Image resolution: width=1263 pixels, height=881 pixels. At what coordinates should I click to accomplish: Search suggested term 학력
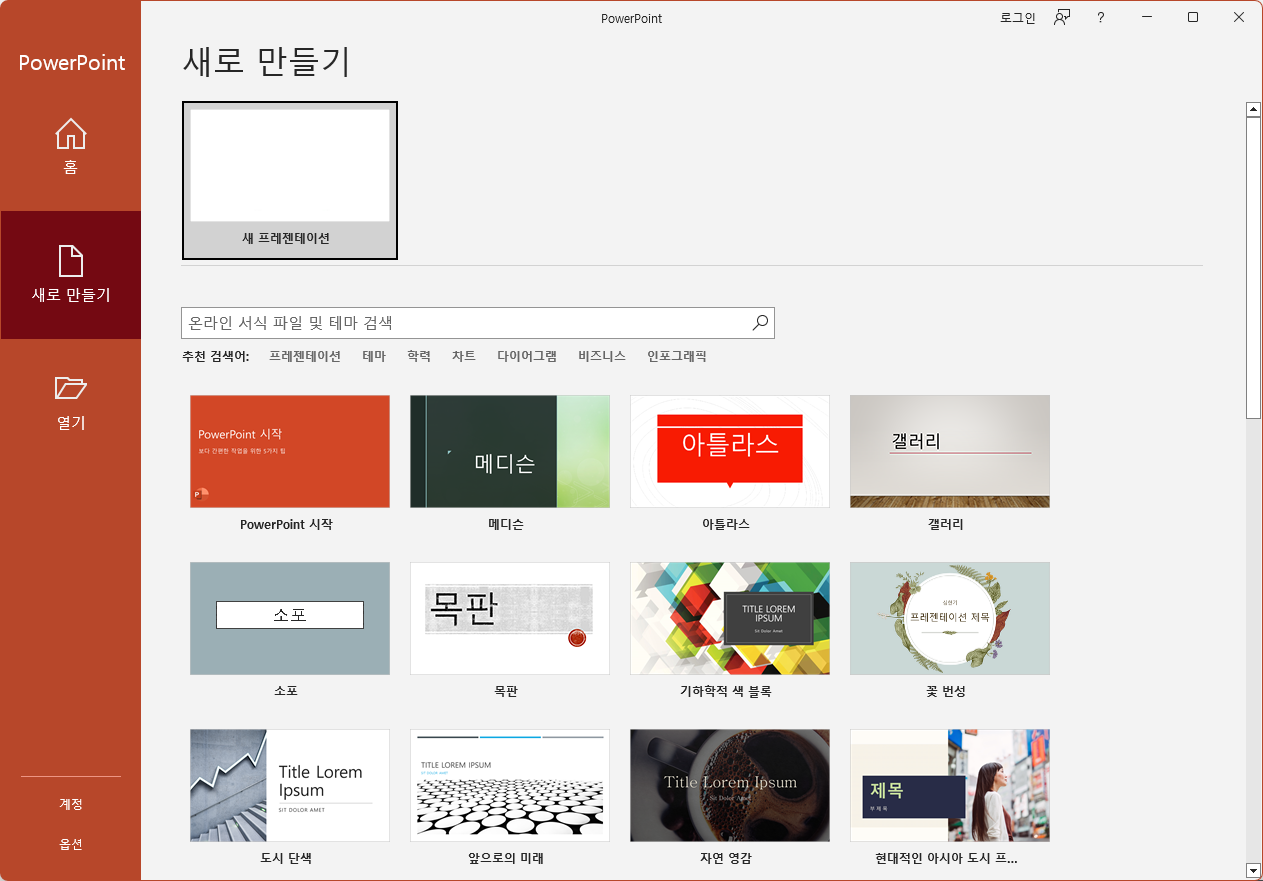pyautogui.click(x=419, y=356)
